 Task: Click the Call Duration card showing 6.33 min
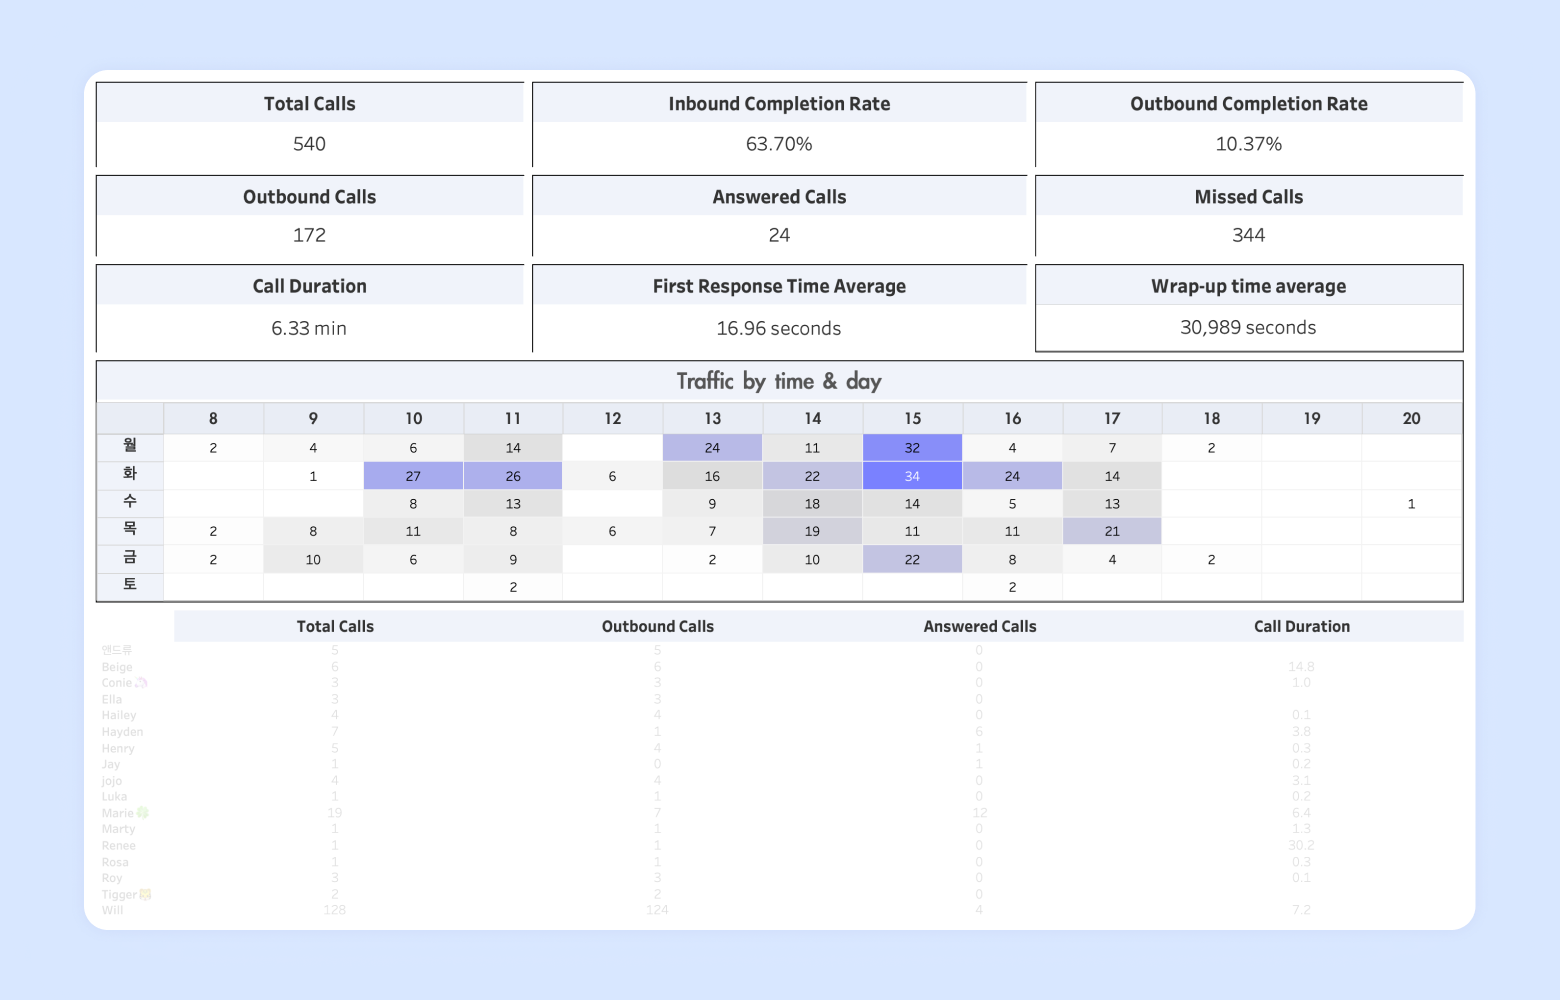point(309,308)
